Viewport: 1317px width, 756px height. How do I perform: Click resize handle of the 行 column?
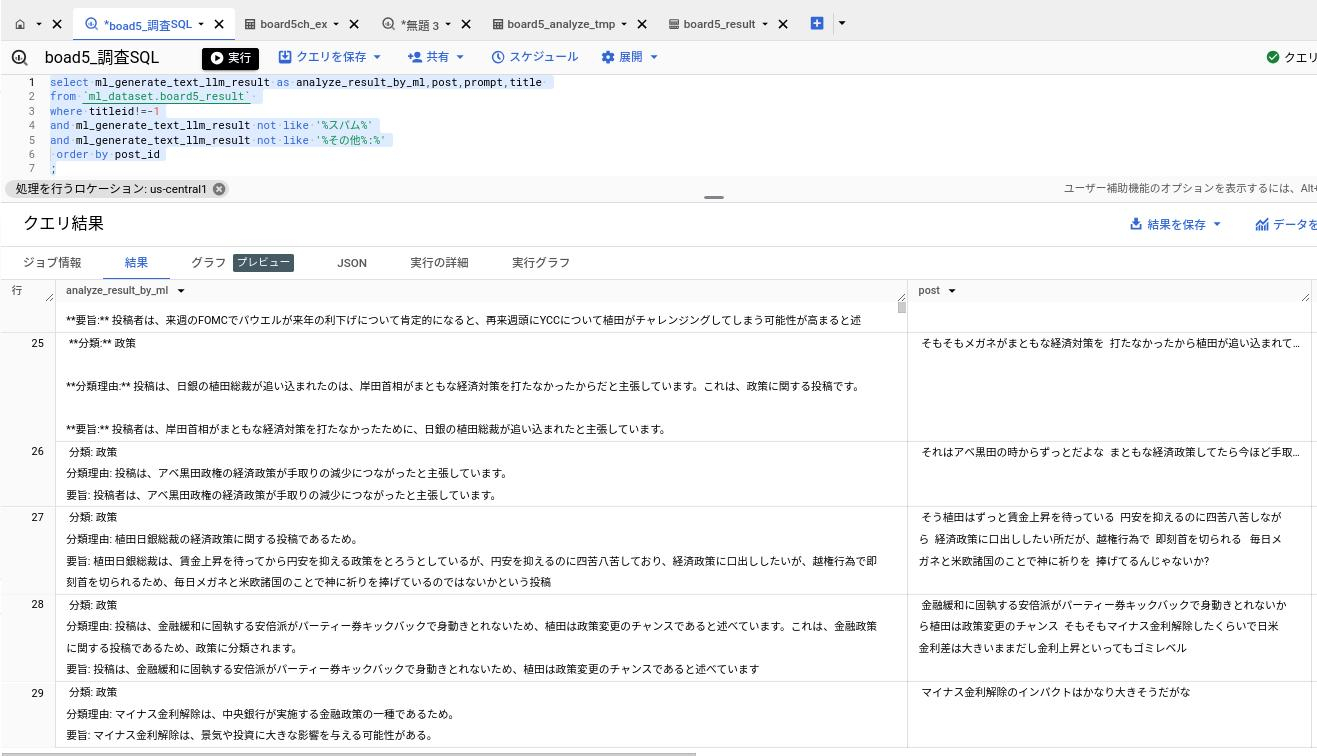tap(49, 297)
